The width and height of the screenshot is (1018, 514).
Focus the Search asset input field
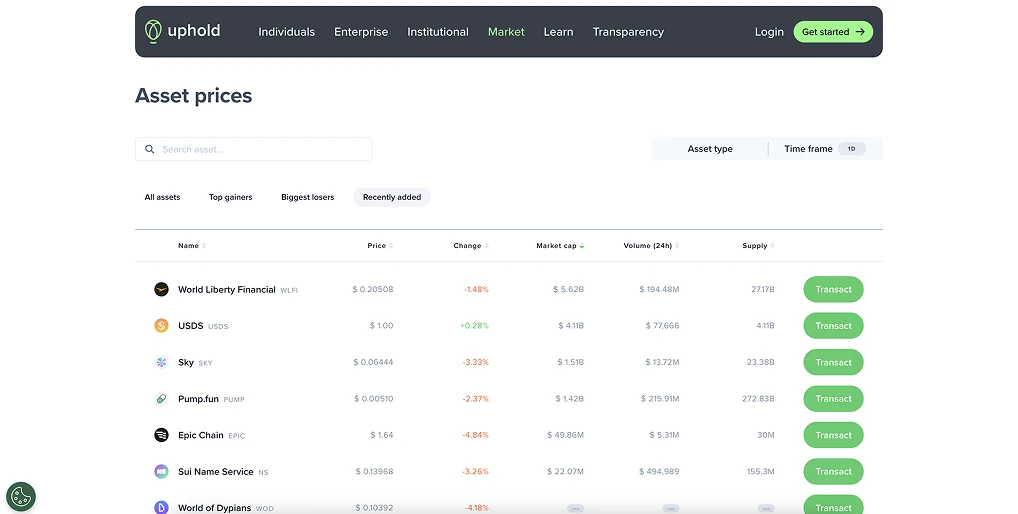click(254, 149)
